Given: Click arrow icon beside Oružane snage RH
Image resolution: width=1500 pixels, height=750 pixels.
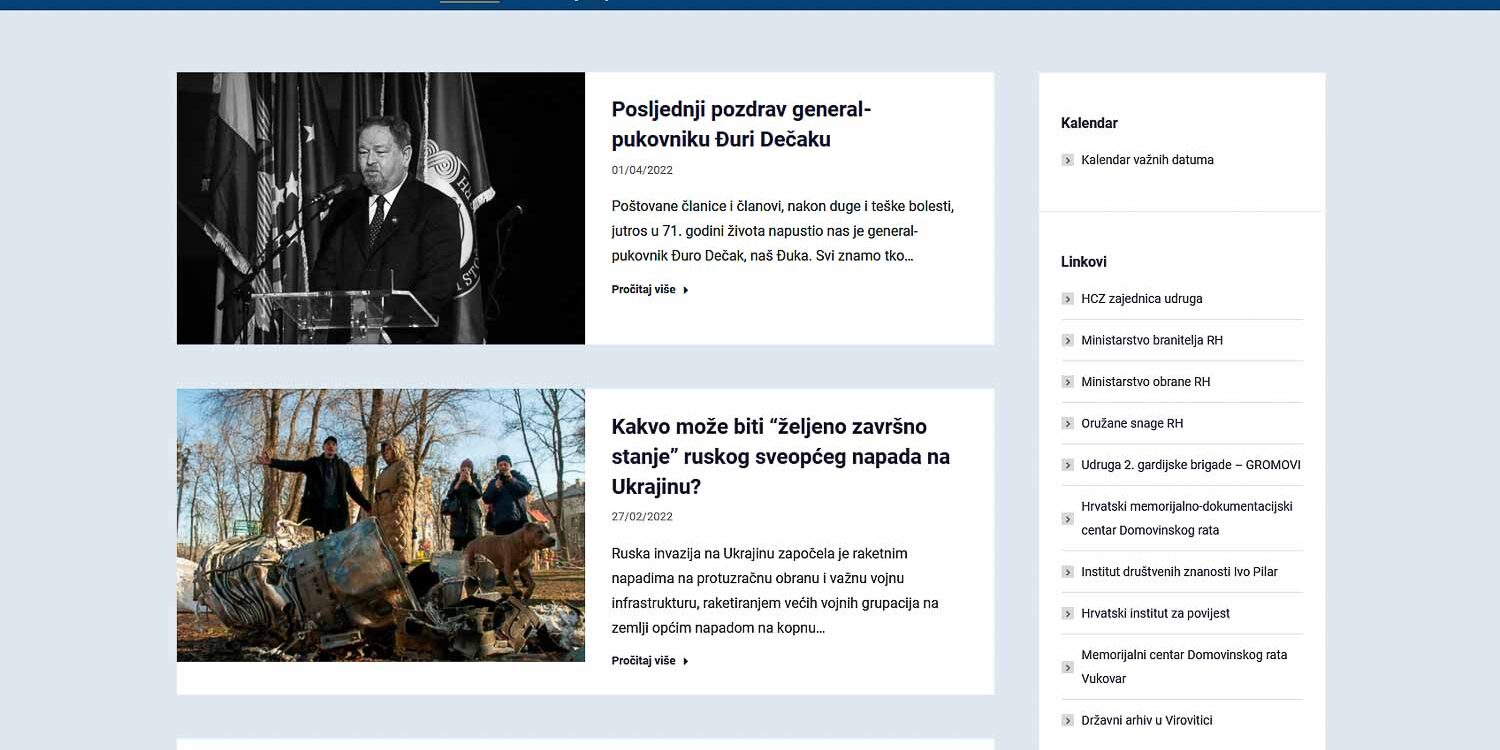Looking at the screenshot, I should tap(1067, 424).
